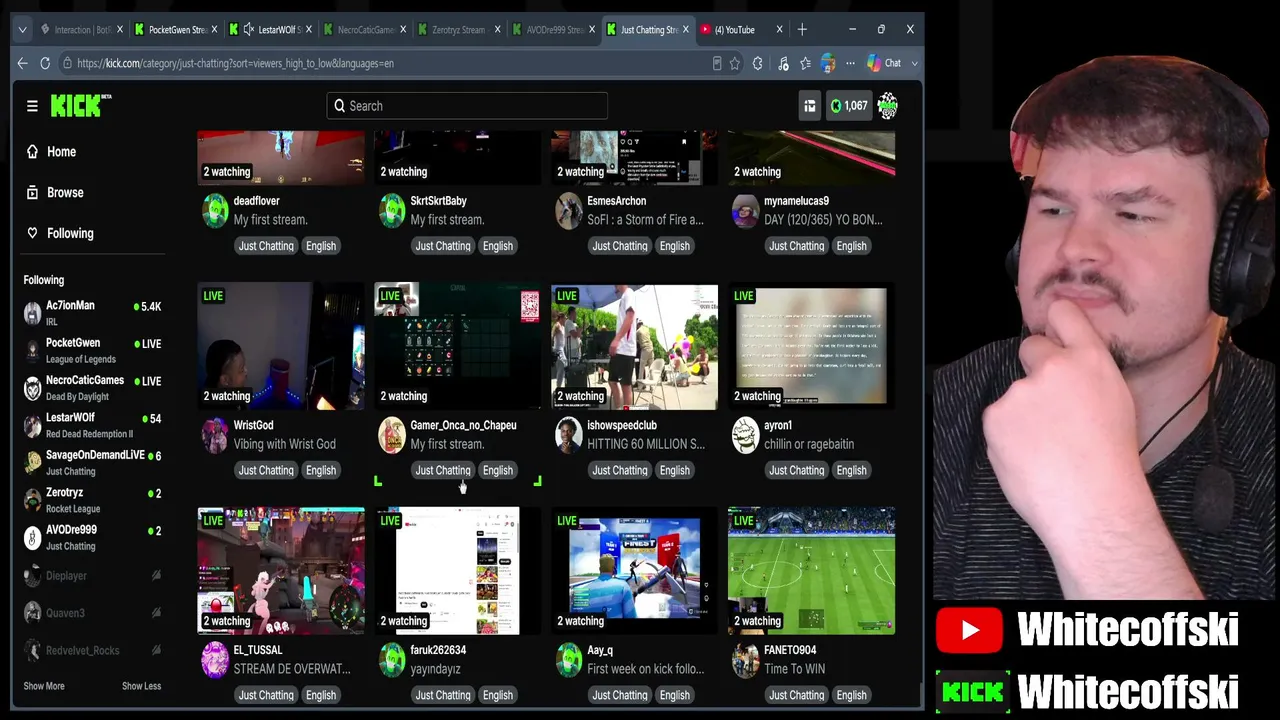1280x720 pixels.
Task: Open Gamer_Onca_no_Chapeu stream thumbnail
Action: tap(458, 346)
